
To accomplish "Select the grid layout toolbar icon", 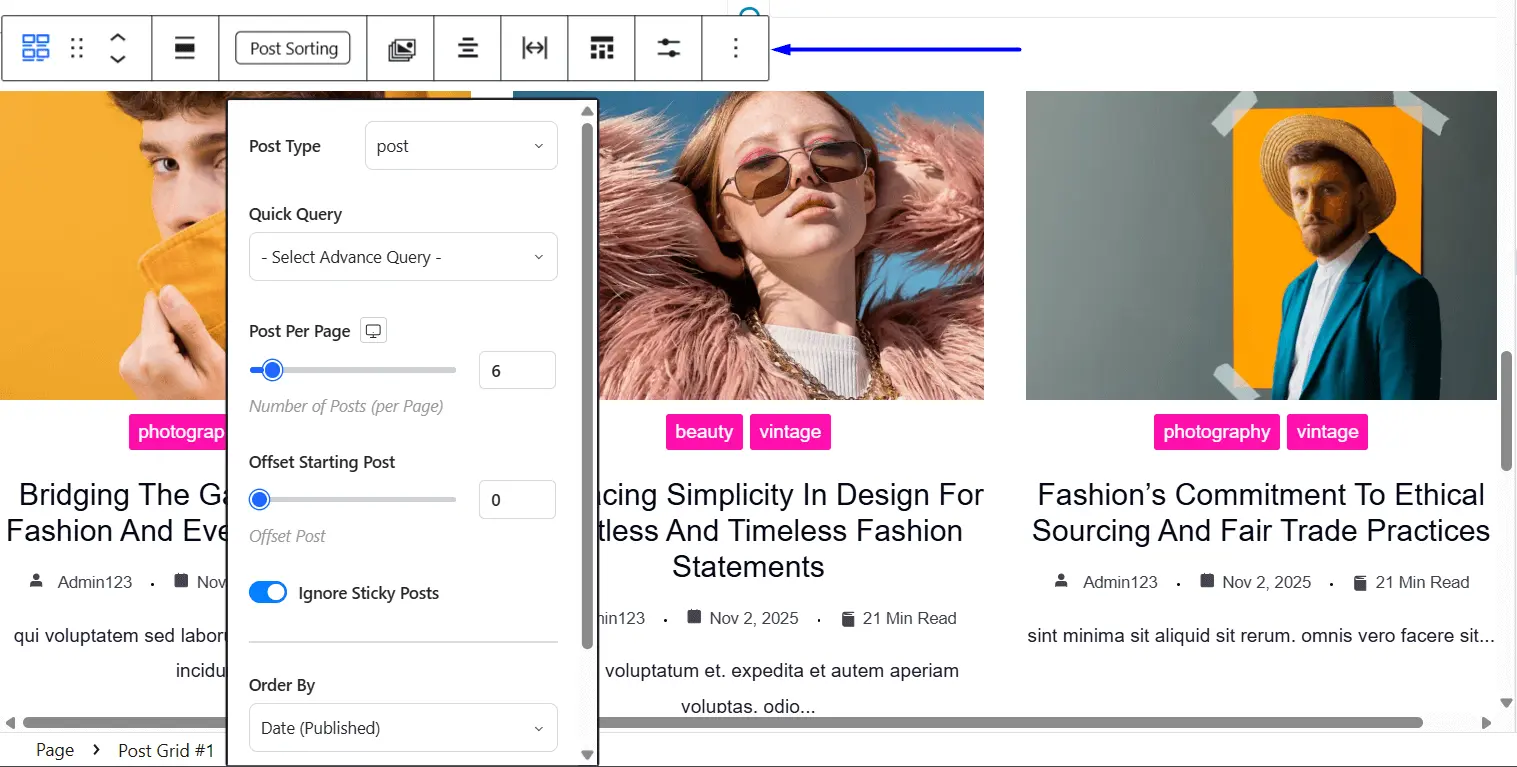I will [601, 48].
